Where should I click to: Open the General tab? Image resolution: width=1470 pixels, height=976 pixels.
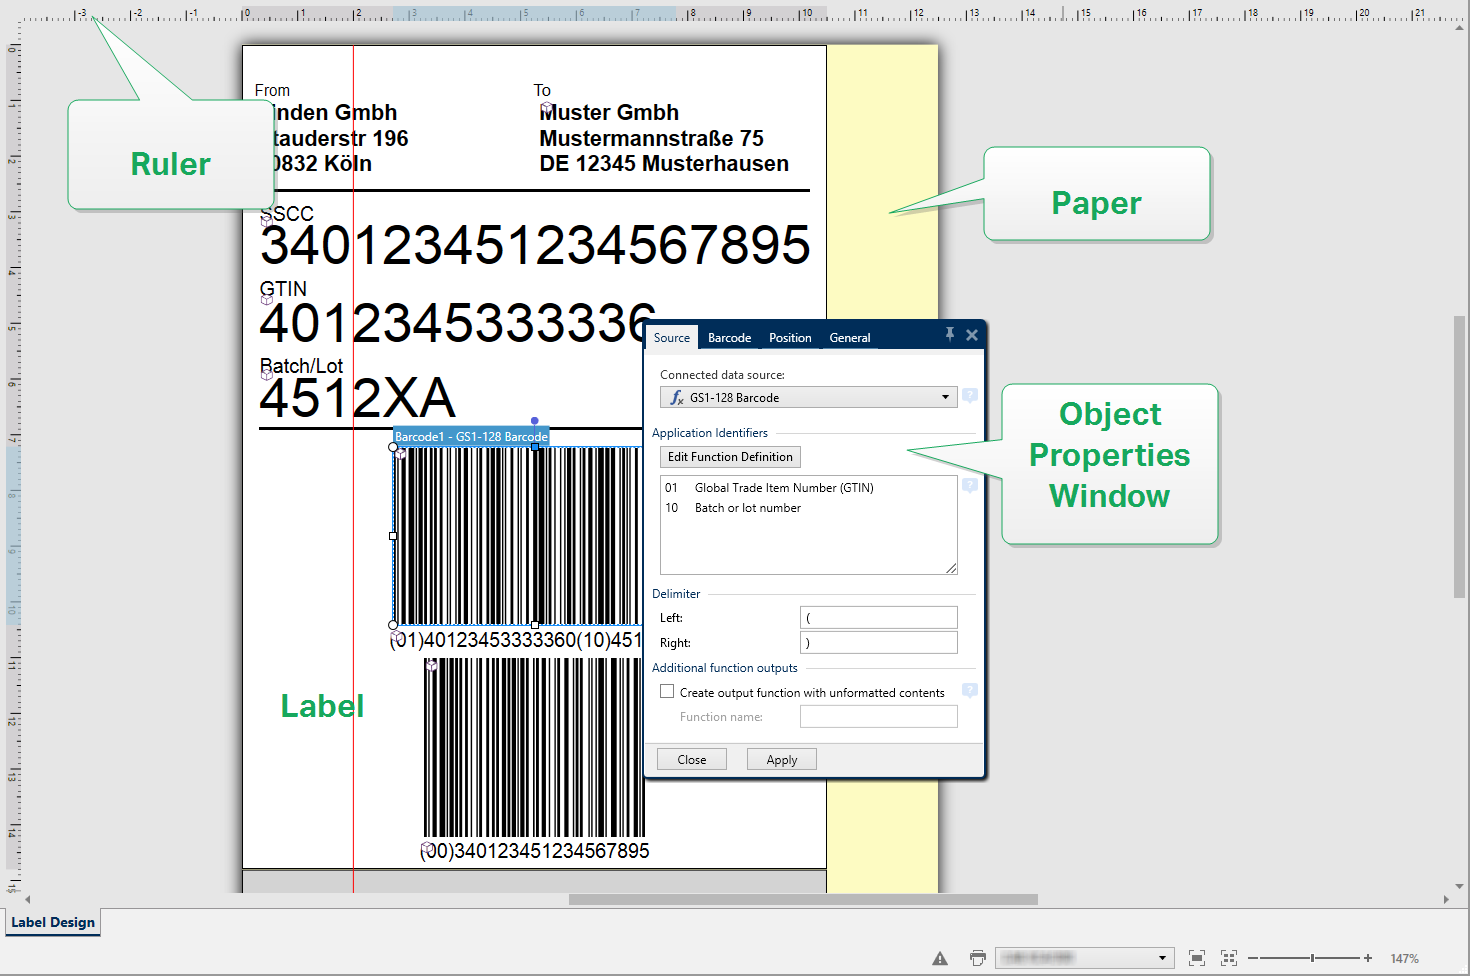coord(849,338)
